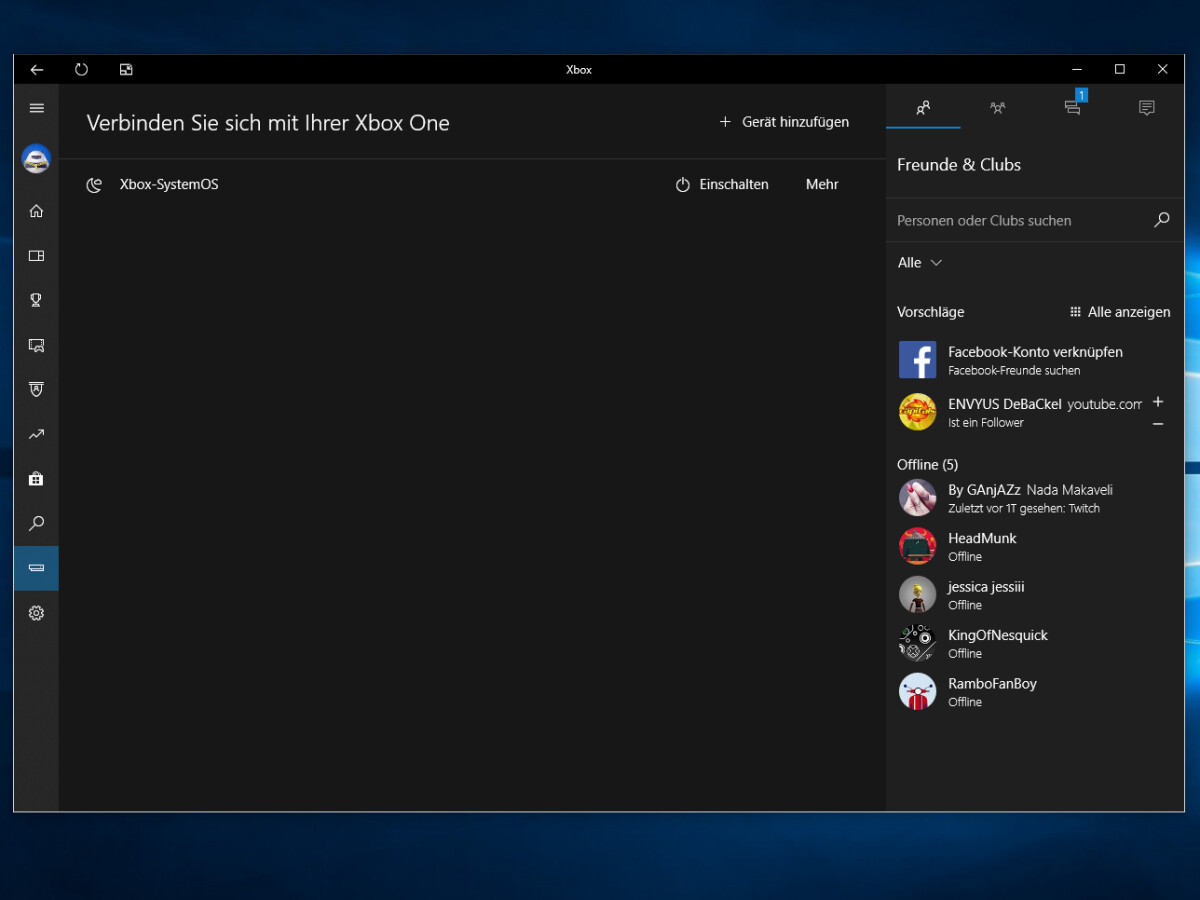Click Gerät hinzufügen button
This screenshot has width=1200, height=900.
coord(784,122)
